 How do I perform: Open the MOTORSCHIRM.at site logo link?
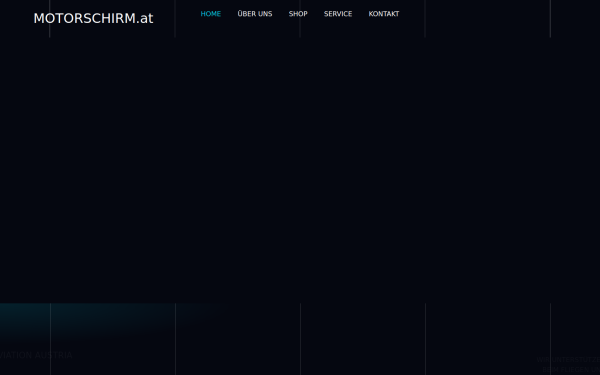(93, 18)
